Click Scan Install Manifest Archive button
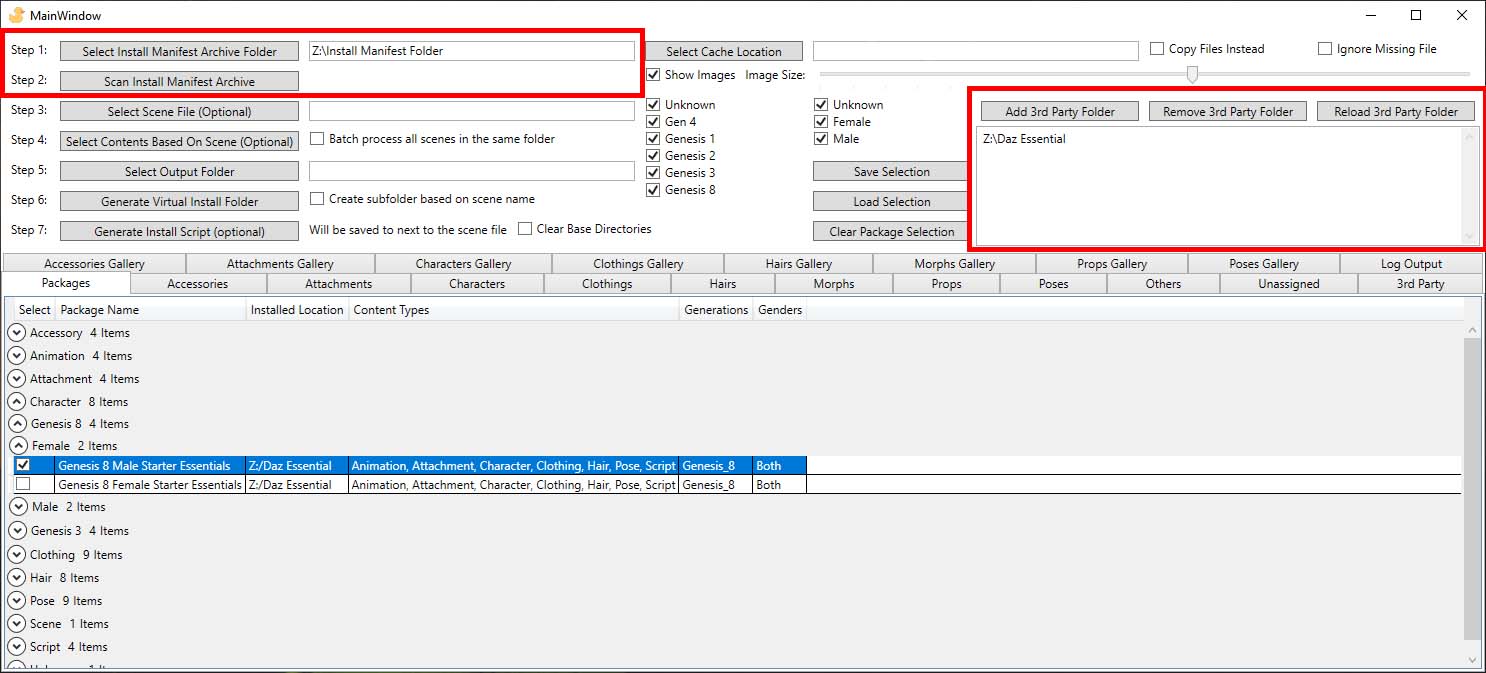This screenshot has height=673, width=1486. 179,81
